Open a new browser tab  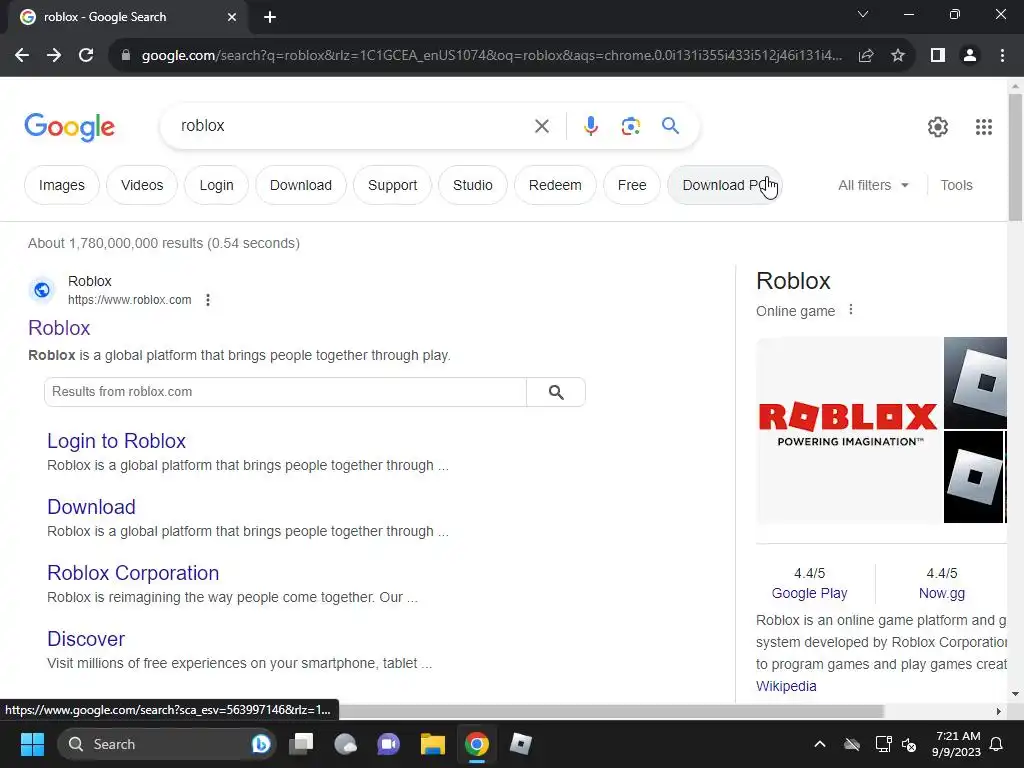click(x=270, y=18)
